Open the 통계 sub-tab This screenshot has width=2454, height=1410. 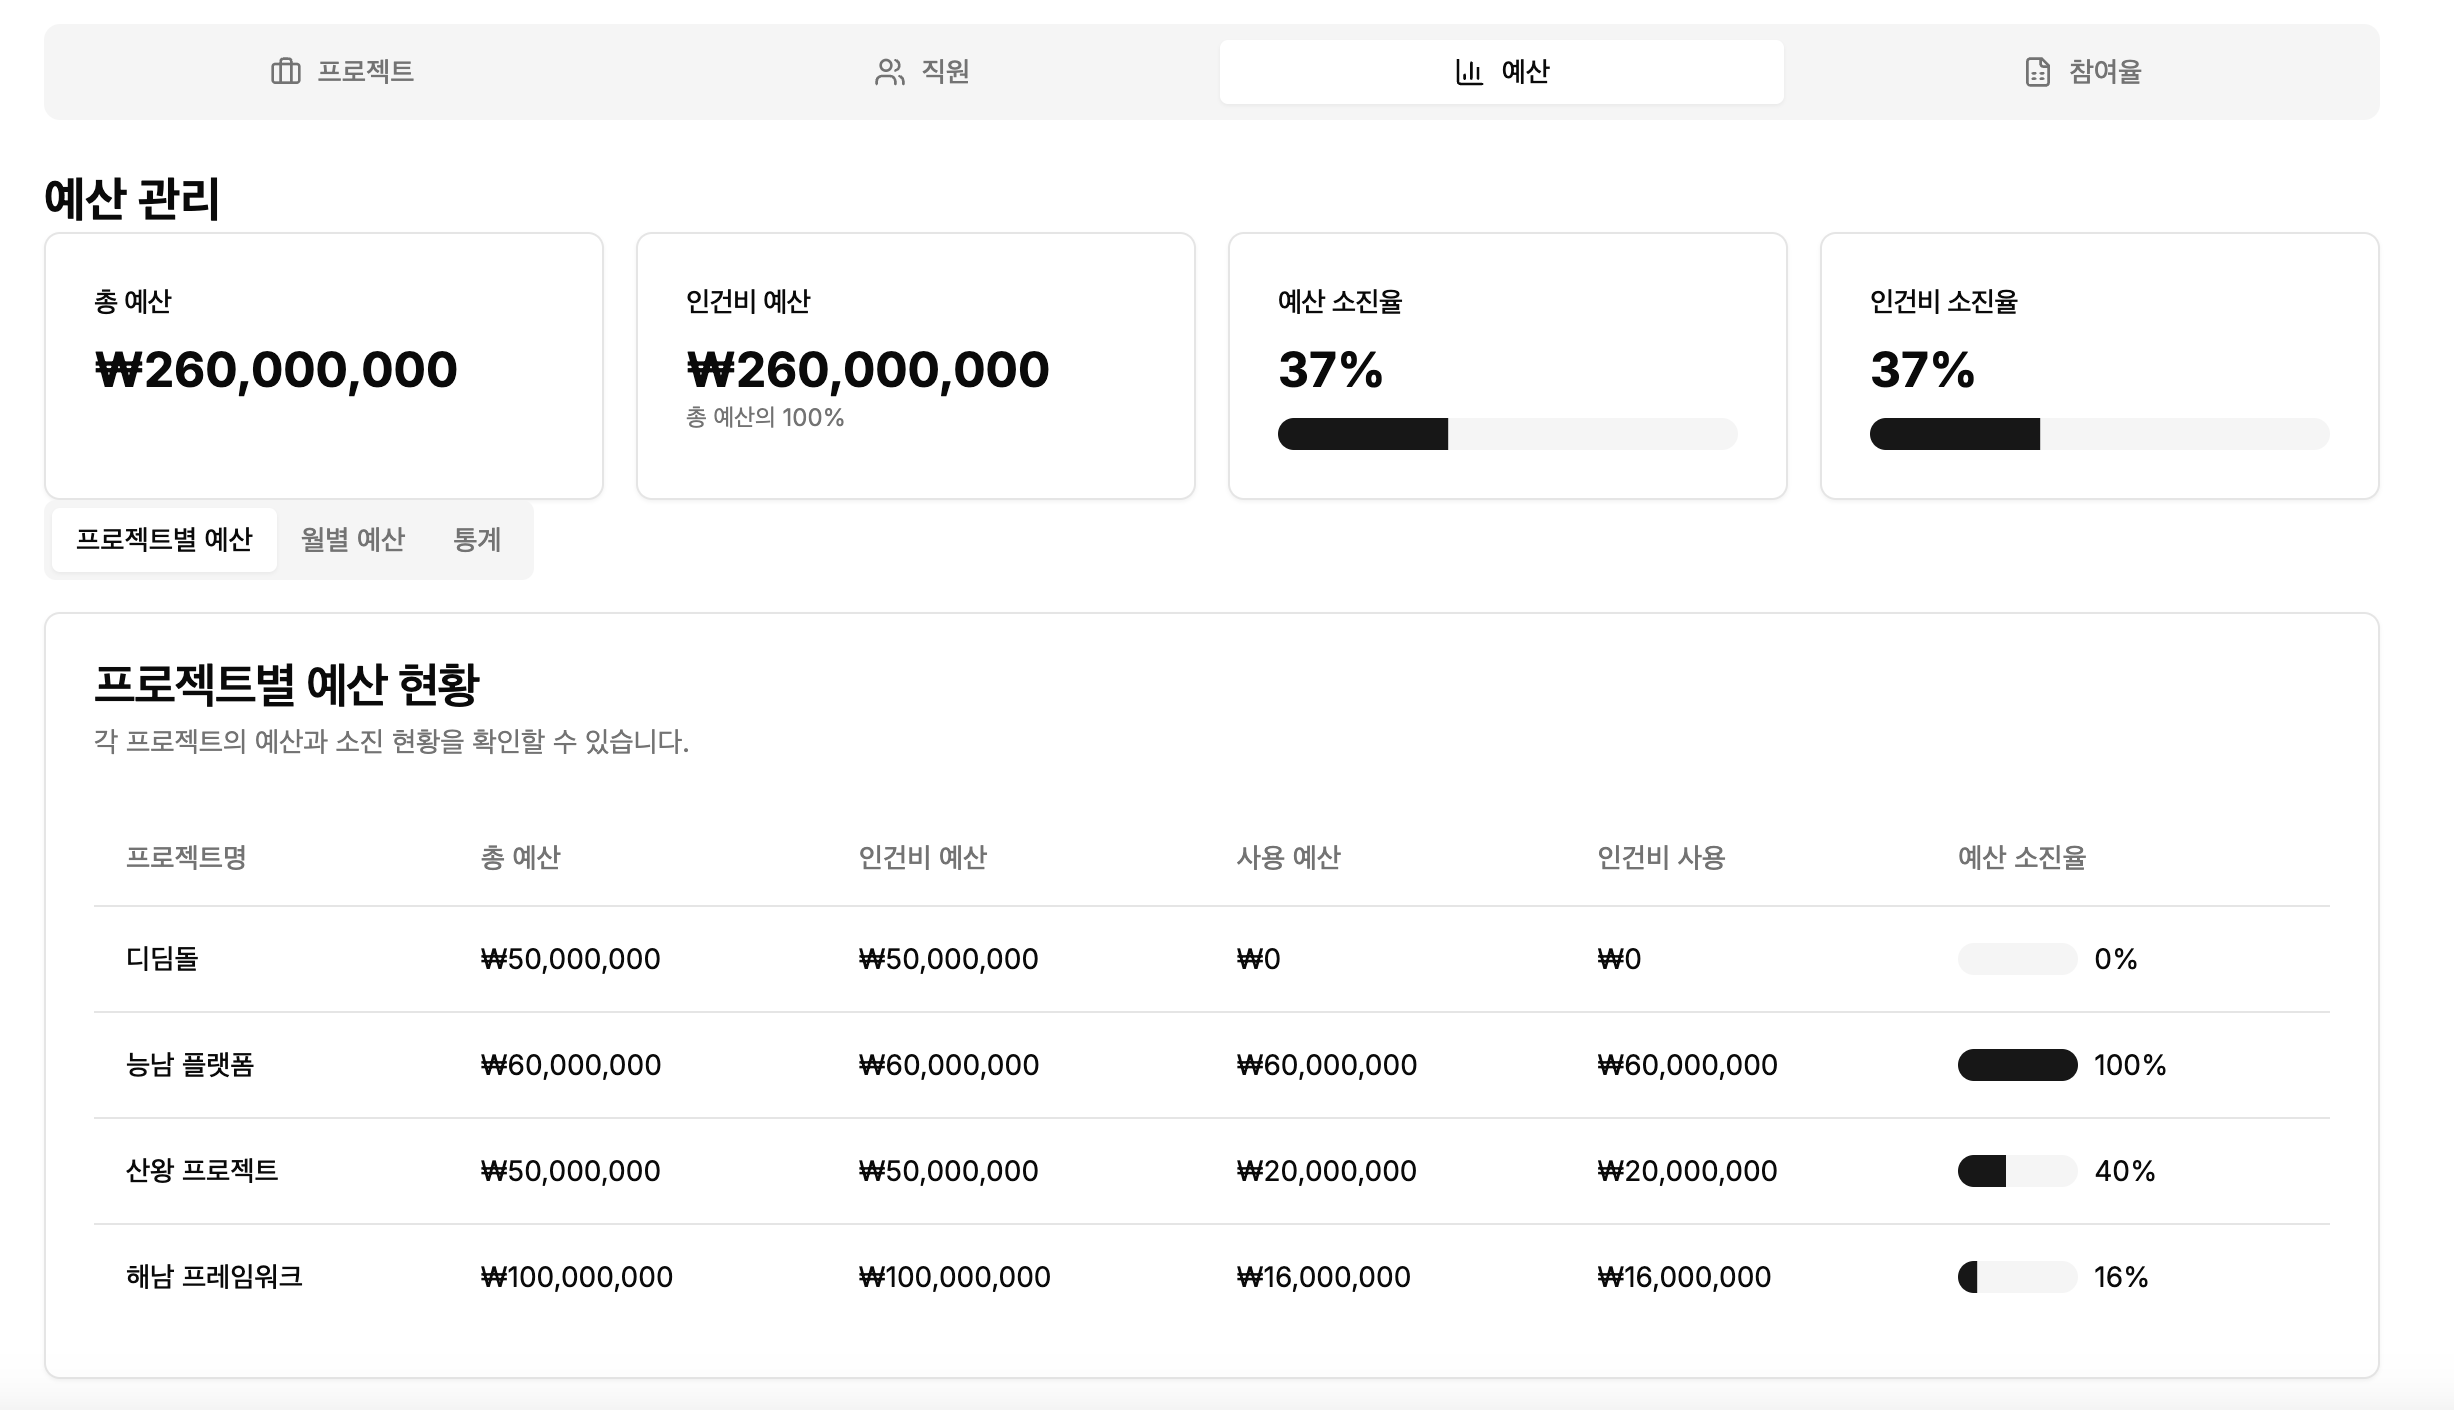[477, 540]
